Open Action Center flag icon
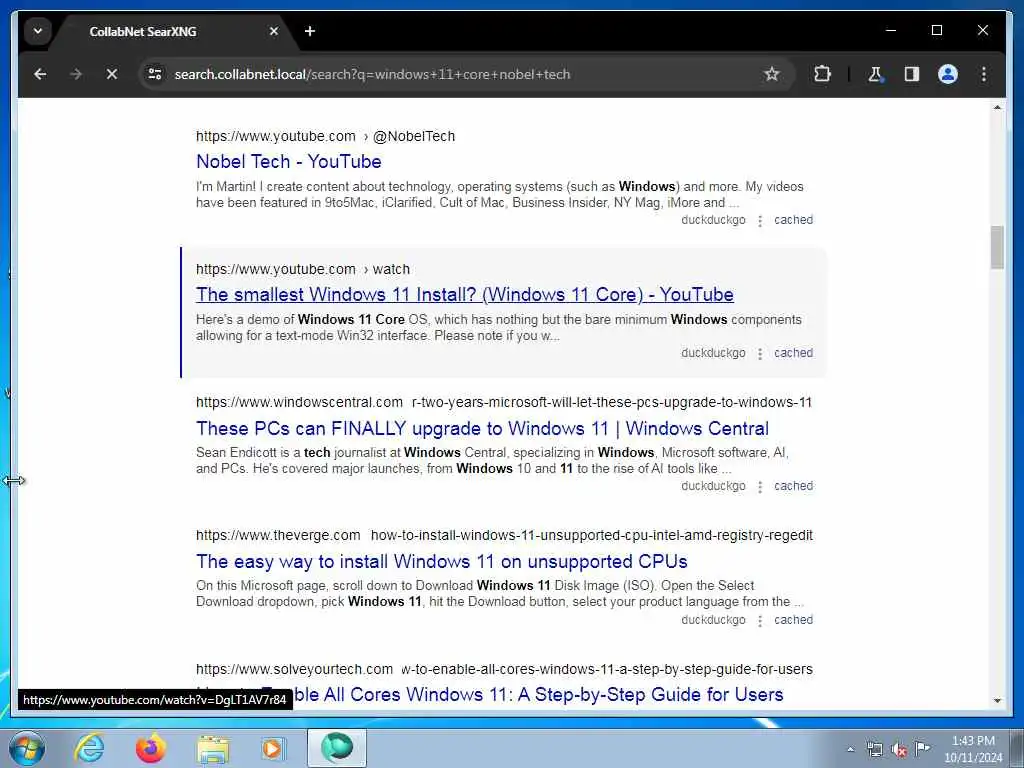This screenshot has width=1024, height=768. click(x=922, y=748)
